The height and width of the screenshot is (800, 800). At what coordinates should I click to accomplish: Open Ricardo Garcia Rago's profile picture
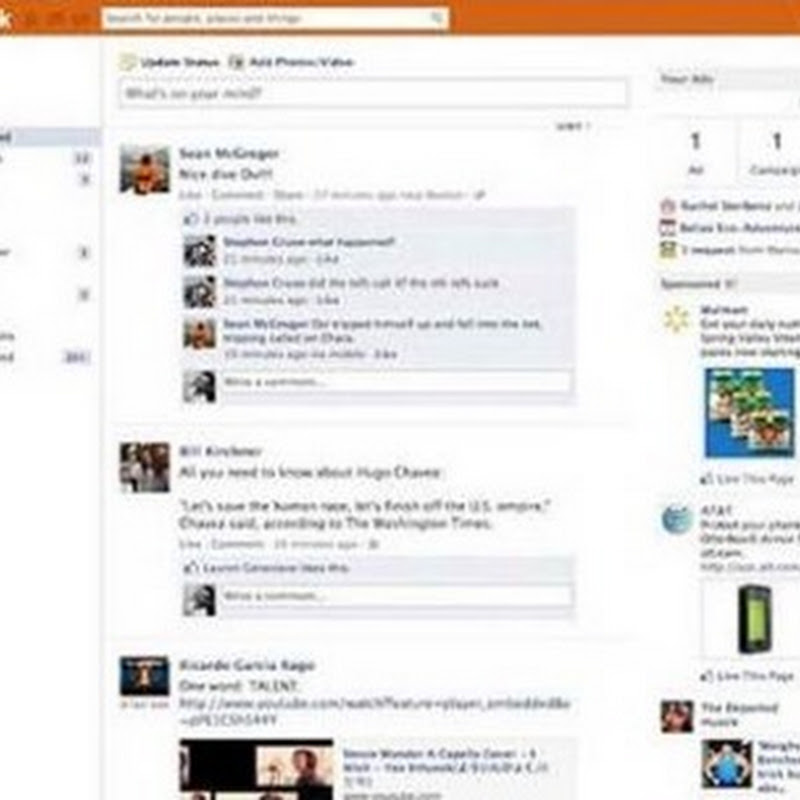coord(145,676)
